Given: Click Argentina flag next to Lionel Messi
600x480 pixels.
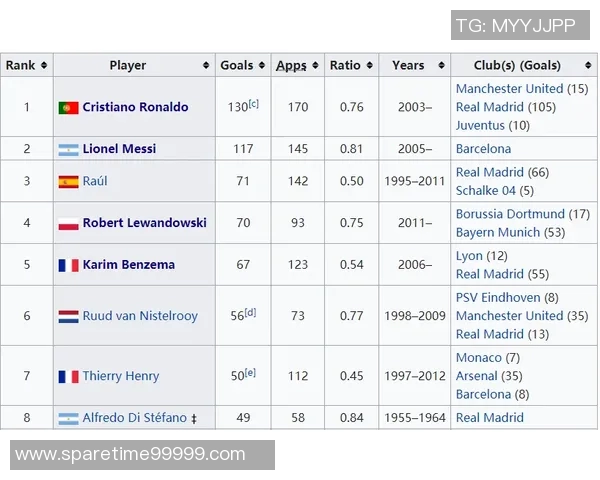Looking at the screenshot, I should click(68, 149).
